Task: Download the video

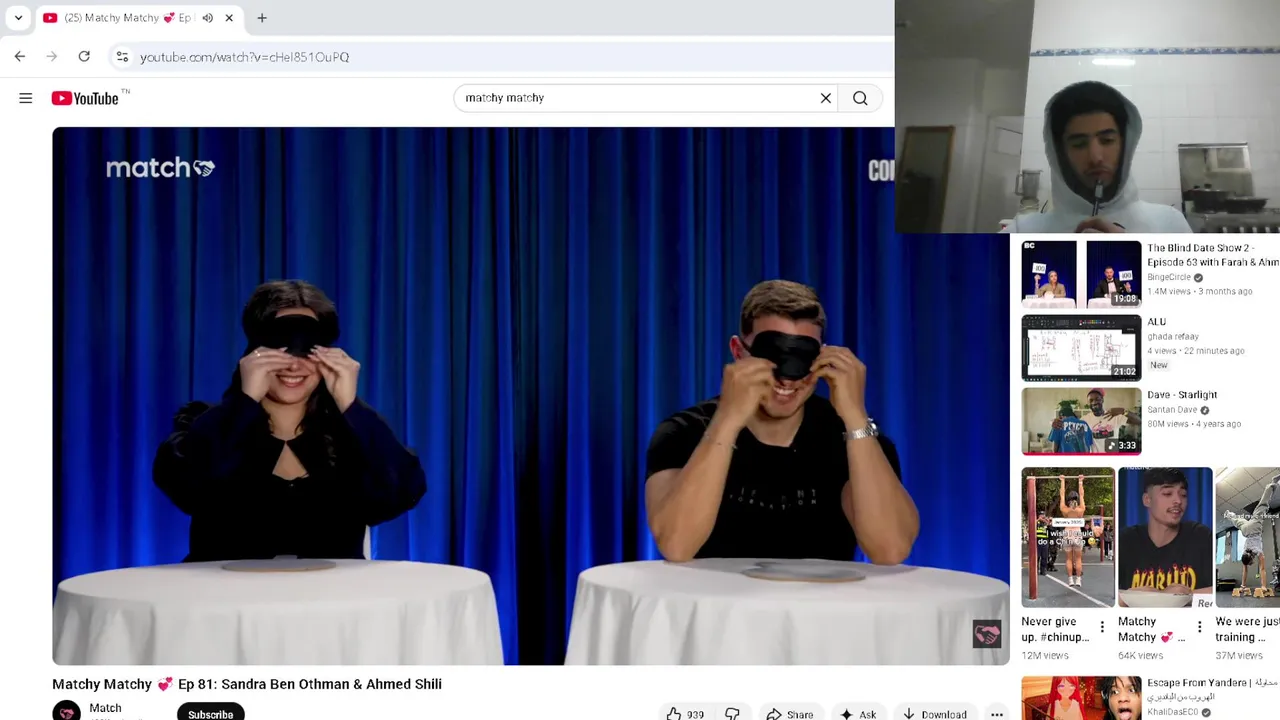Action: pyautogui.click(x=934, y=714)
